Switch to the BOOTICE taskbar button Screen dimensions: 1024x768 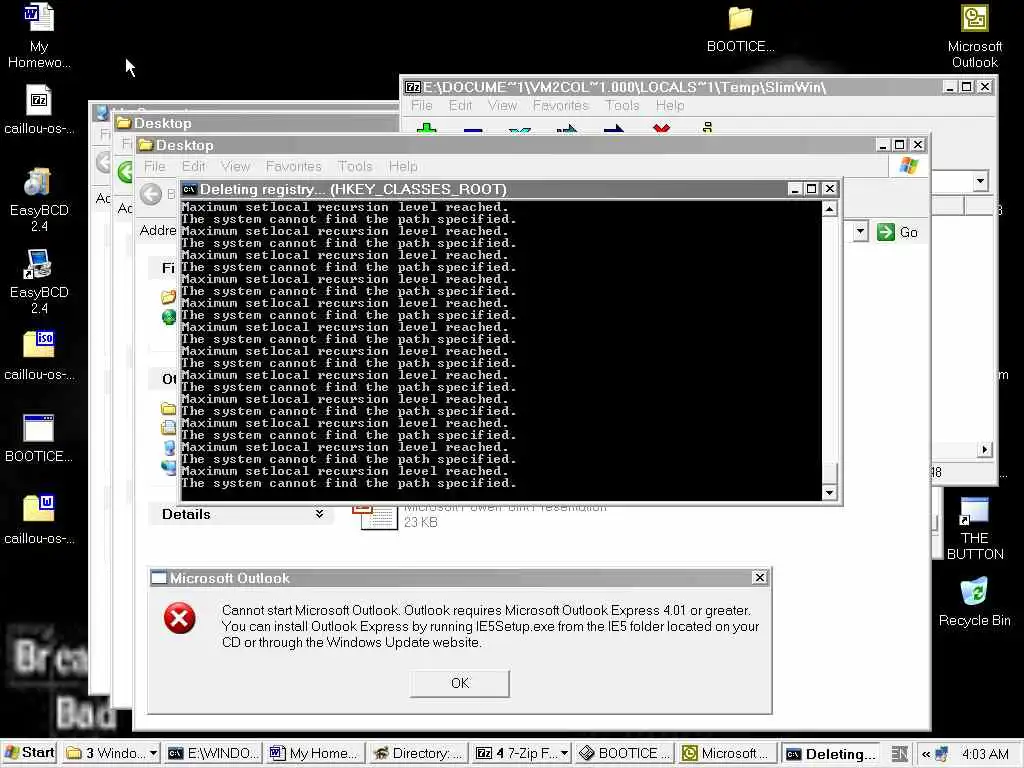(624, 754)
